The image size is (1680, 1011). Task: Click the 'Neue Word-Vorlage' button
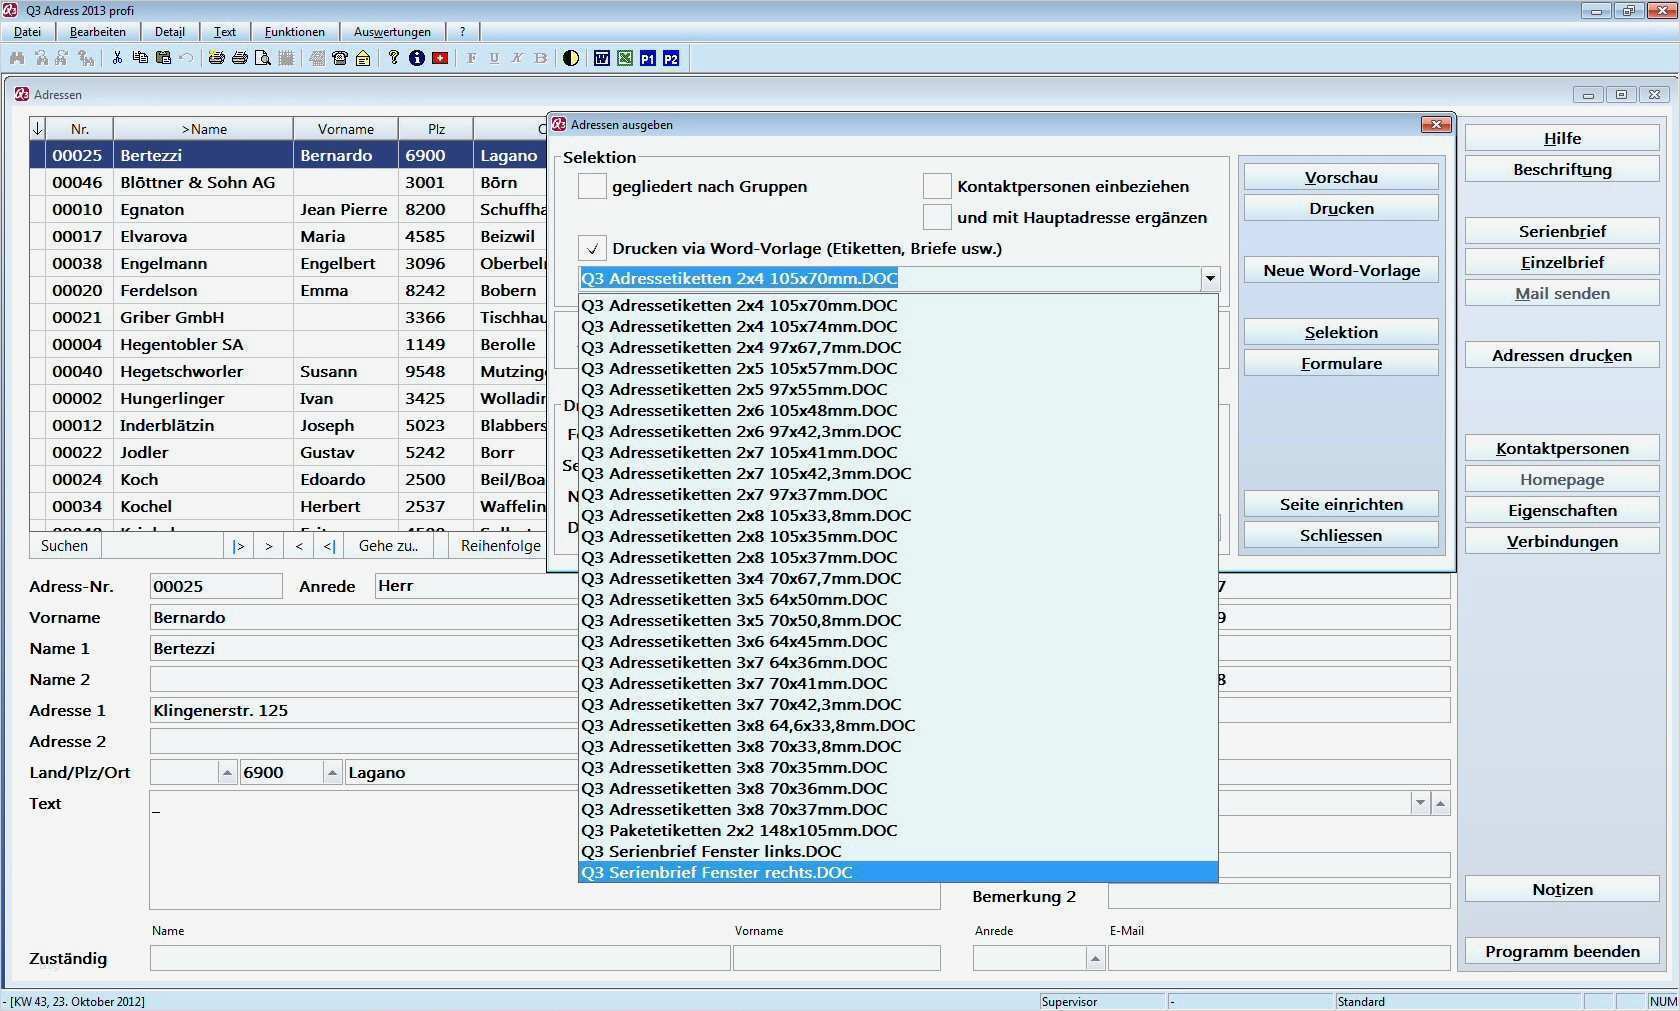(1341, 270)
